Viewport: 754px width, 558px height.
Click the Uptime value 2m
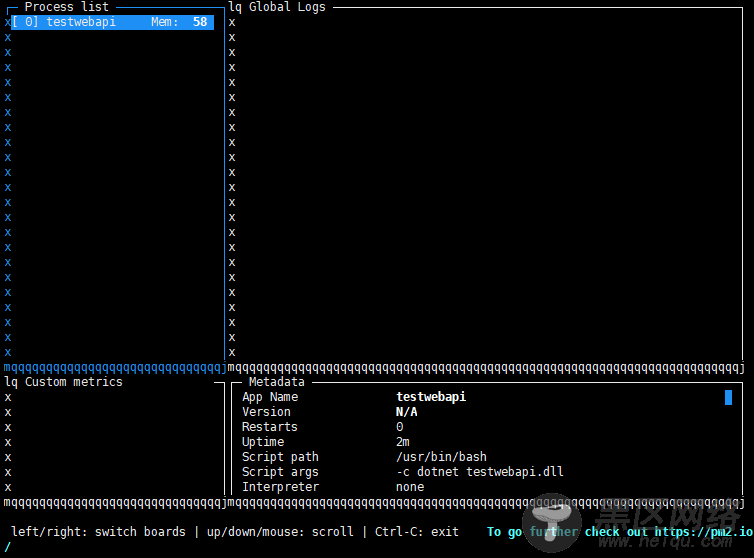(x=403, y=442)
